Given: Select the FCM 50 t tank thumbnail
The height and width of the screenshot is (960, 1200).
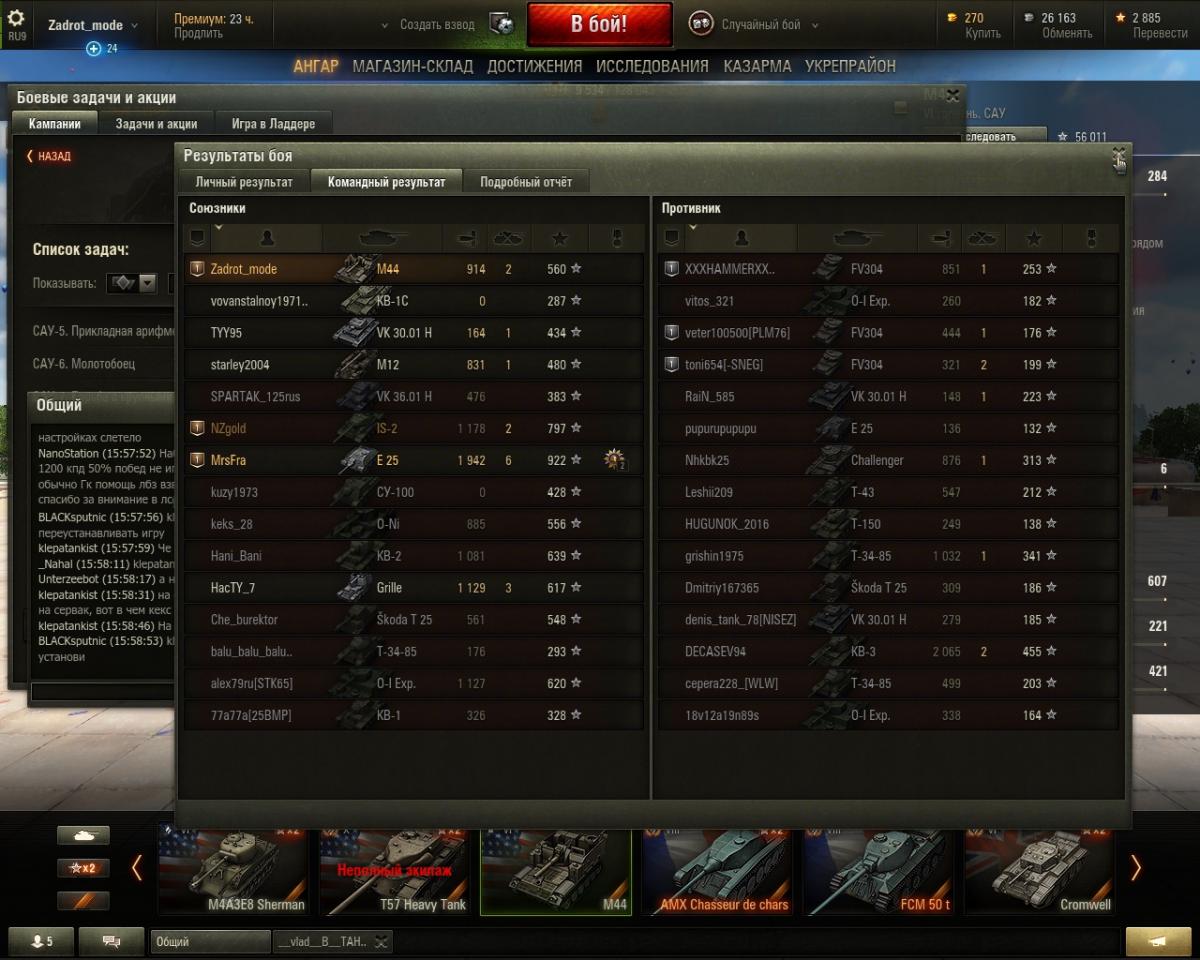Looking at the screenshot, I should click(878, 871).
